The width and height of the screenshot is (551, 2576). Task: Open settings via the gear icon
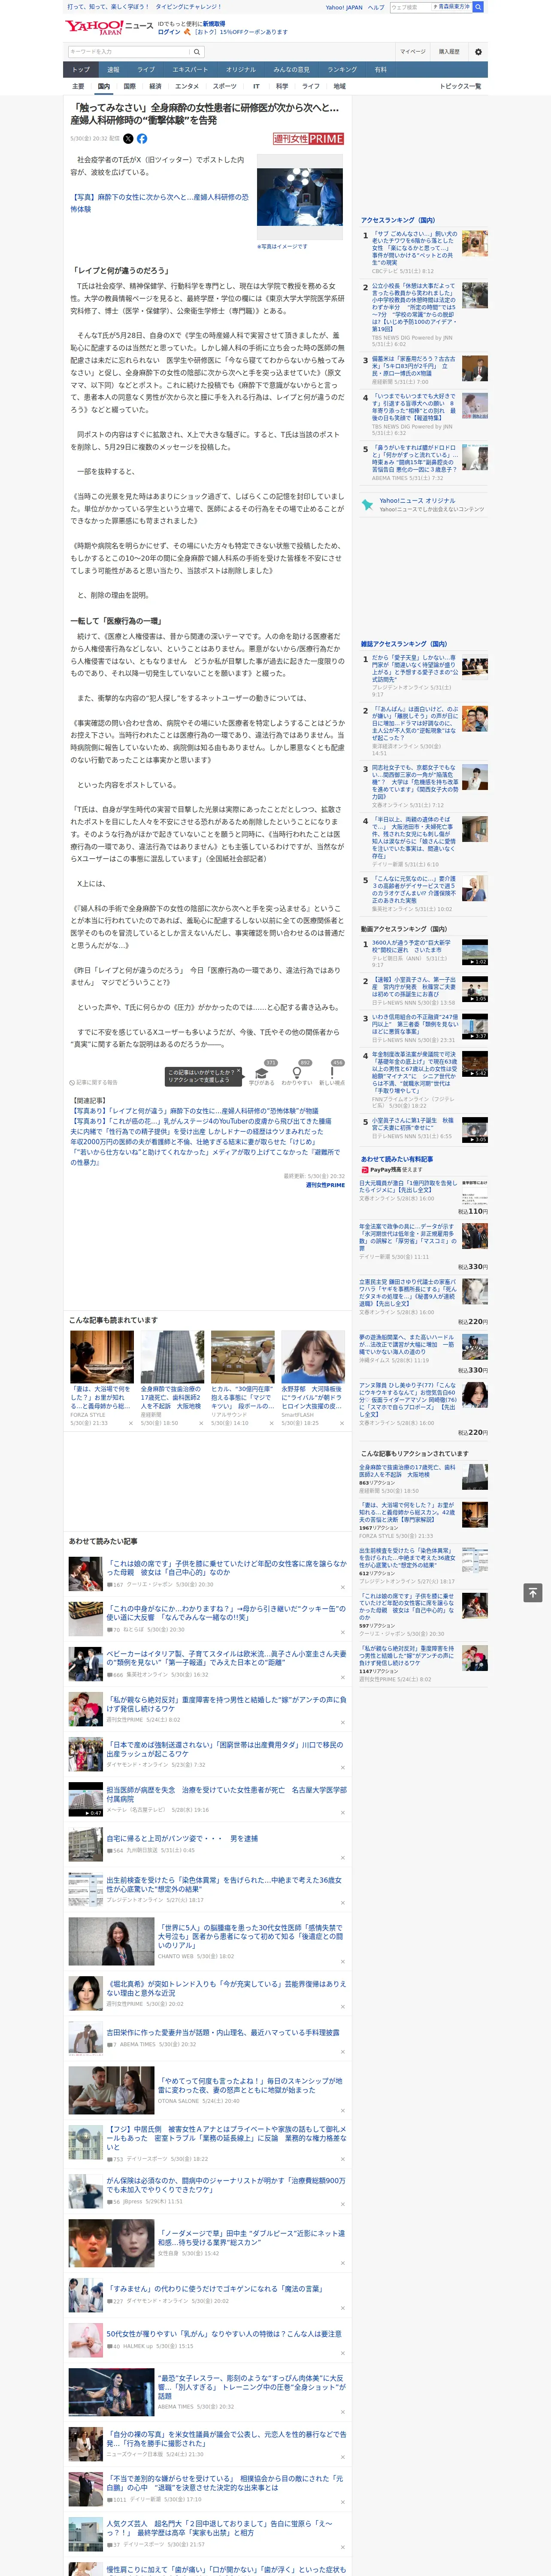click(478, 51)
